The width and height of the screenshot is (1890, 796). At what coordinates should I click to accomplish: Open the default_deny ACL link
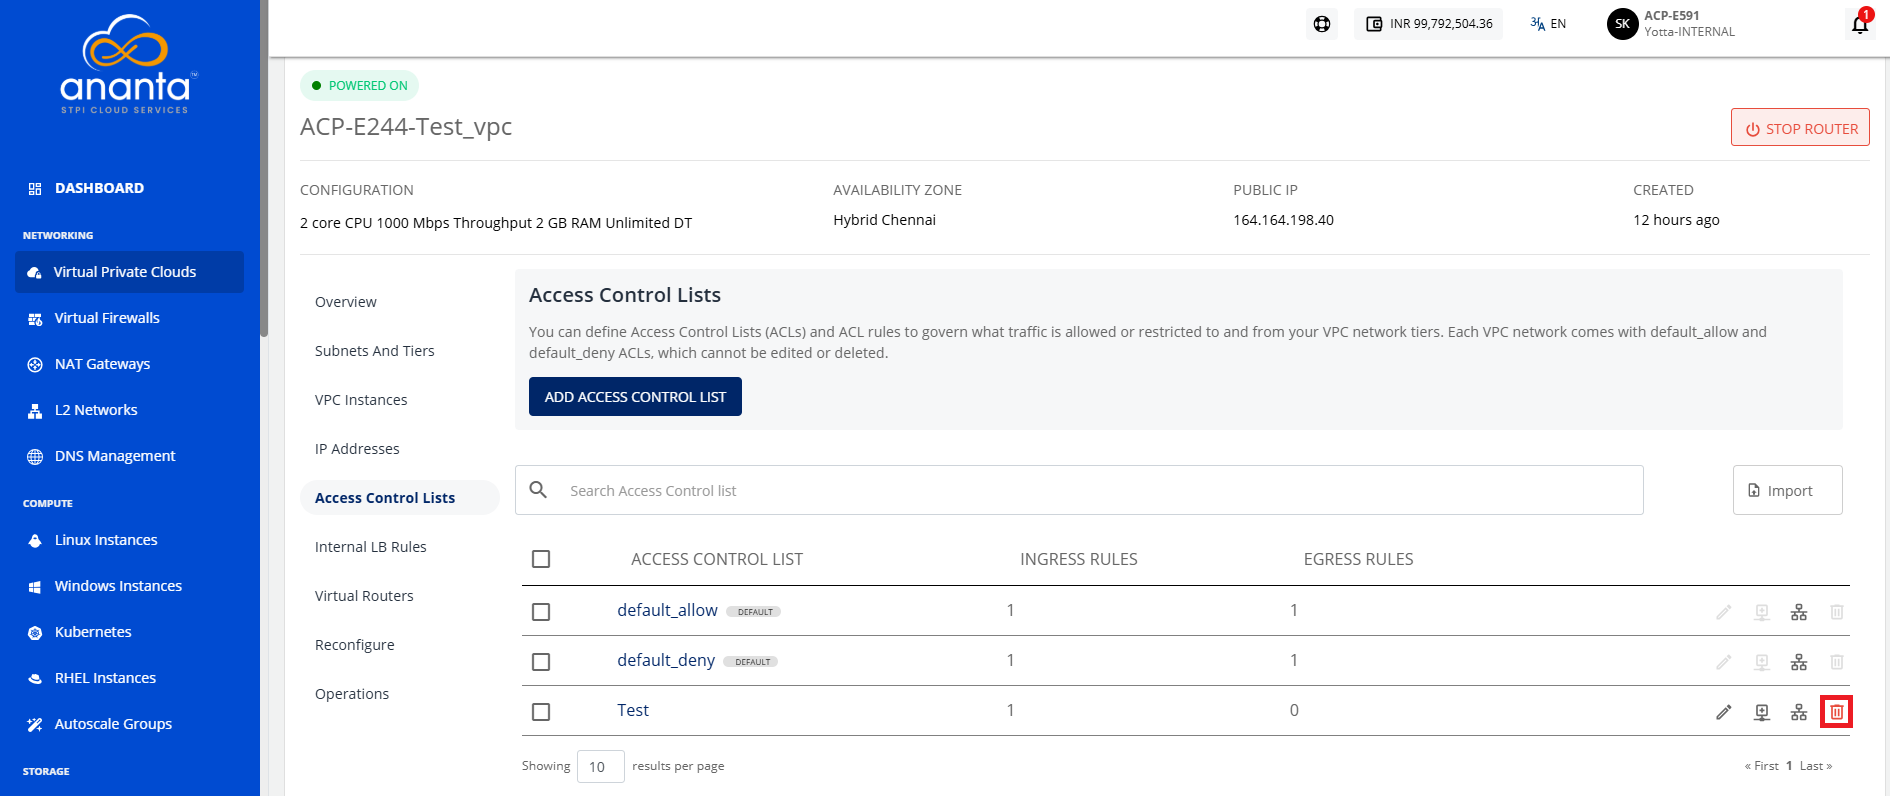pyautogui.click(x=666, y=660)
